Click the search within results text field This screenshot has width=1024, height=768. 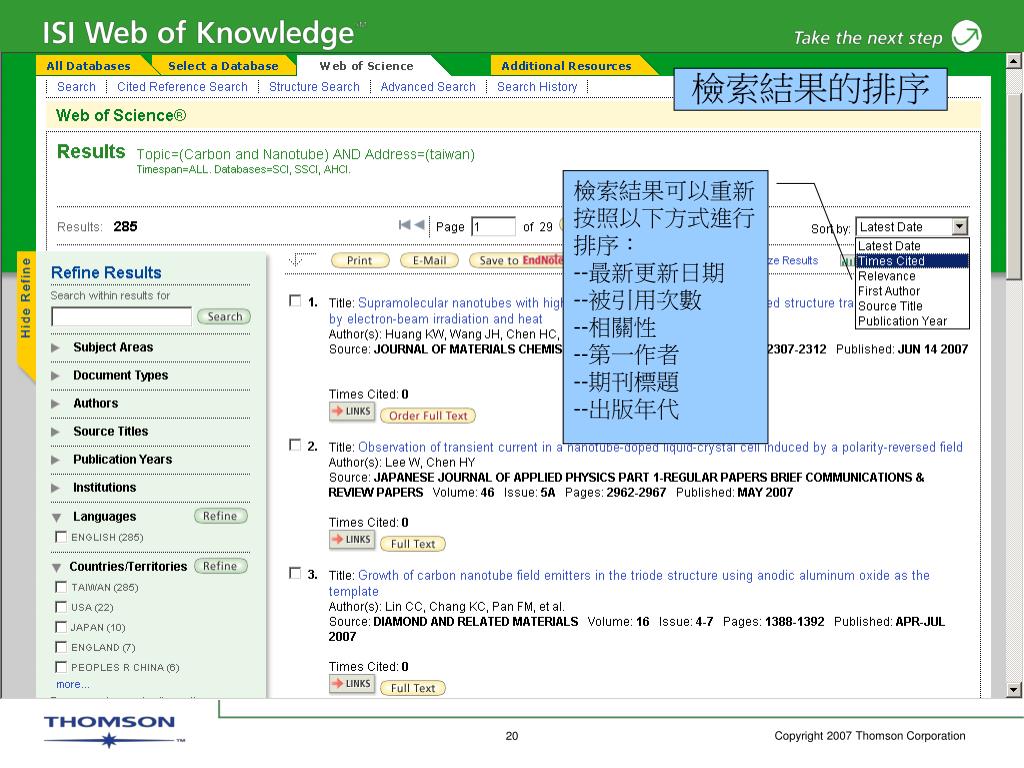pyautogui.click(x=121, y=317)
